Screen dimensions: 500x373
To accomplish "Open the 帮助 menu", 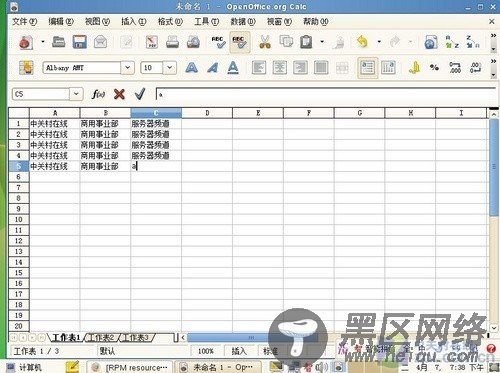I will (316, 22).
